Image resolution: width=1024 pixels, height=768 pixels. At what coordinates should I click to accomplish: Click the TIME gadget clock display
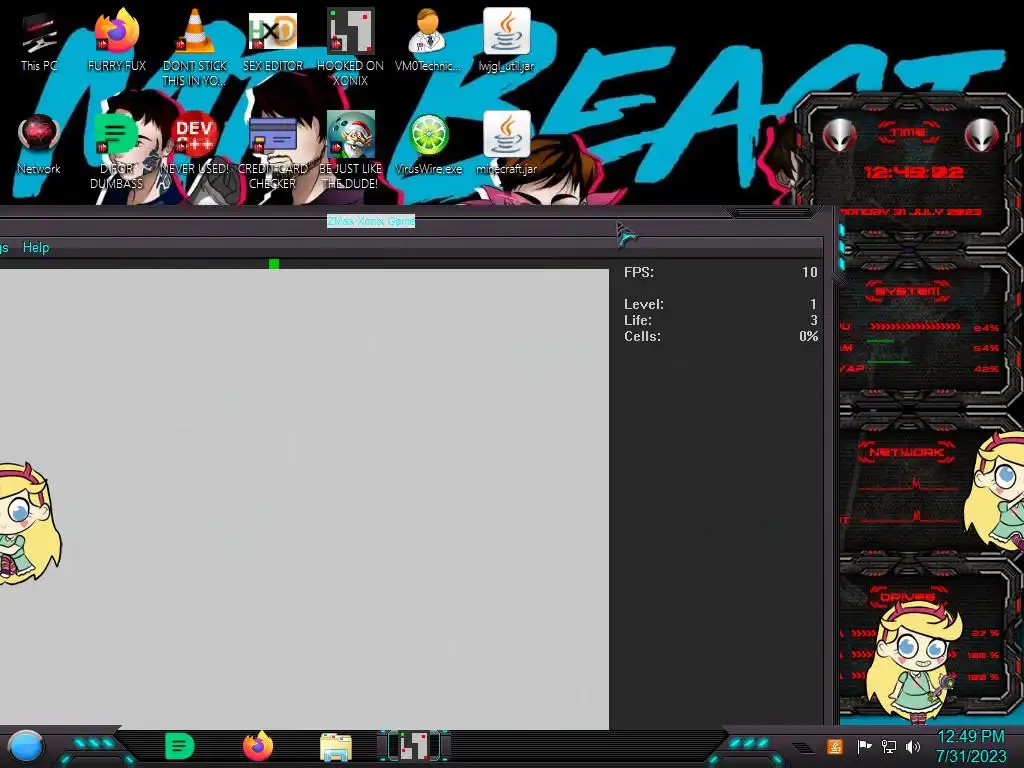(x=914, y=172)
